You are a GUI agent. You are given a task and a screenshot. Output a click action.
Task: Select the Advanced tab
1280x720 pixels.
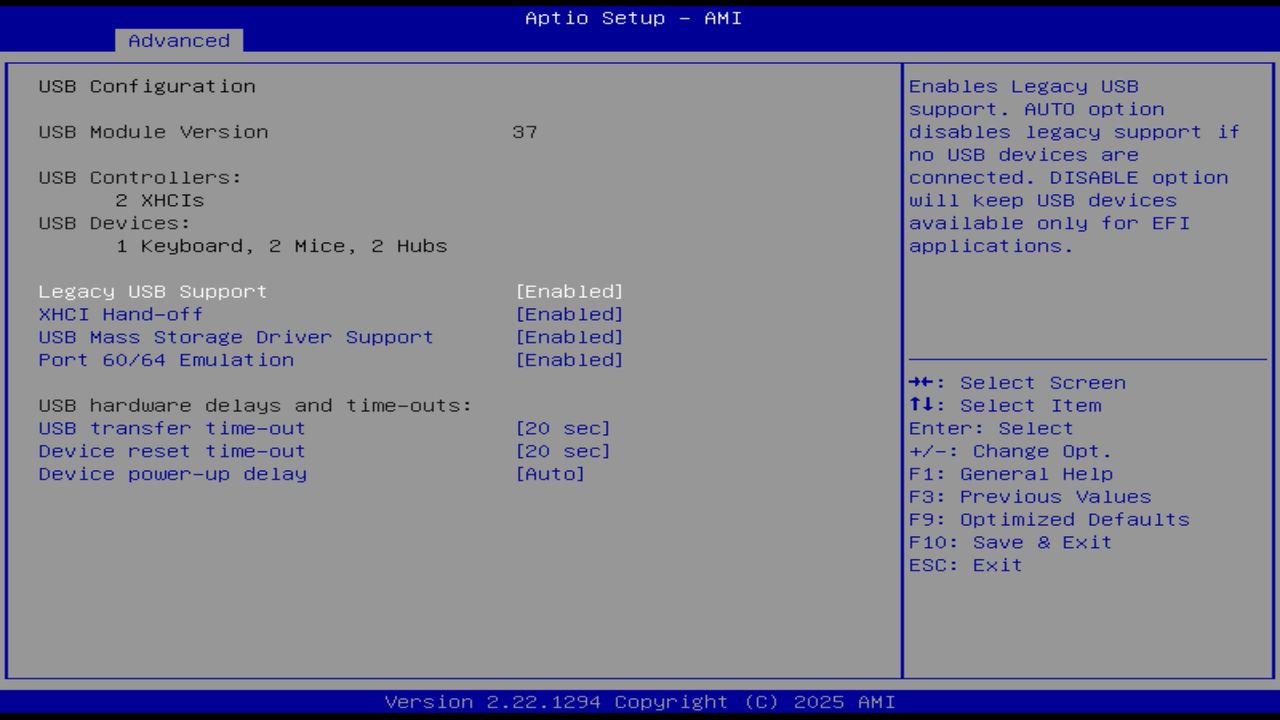(x=178, y=40)
